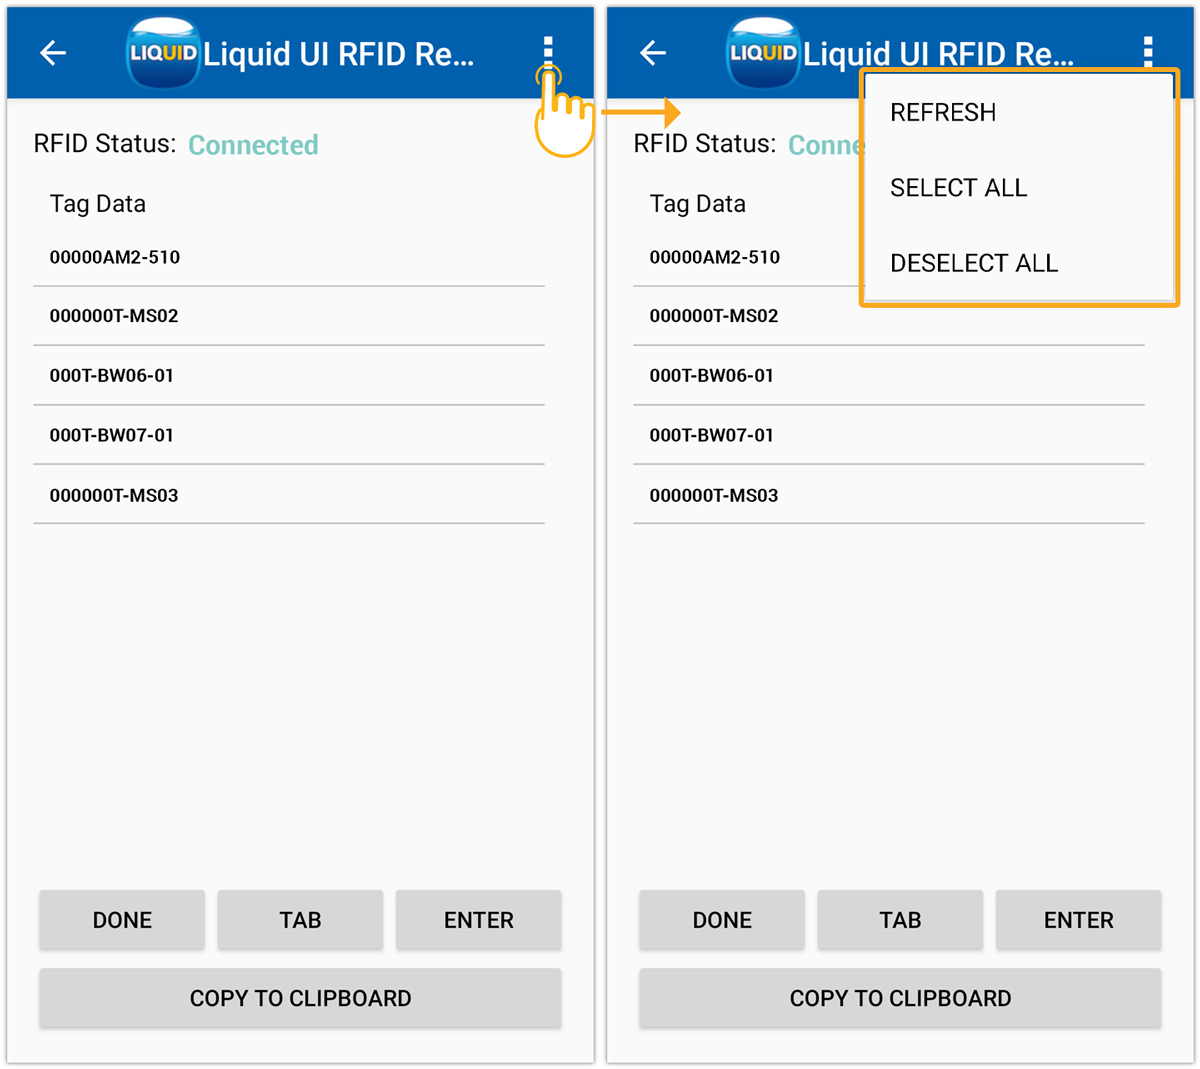The height and width of the screenshot is (1069, 1200).
Task: Click the Liquid UI logo in the right title bar
Action: click(762, 52)
